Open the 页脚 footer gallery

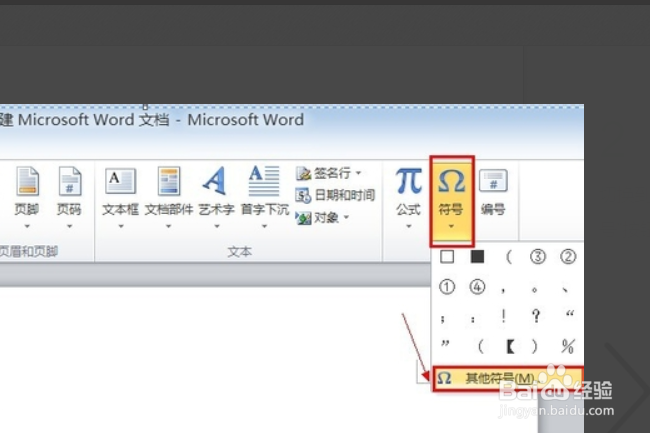(x=27, y=197)
